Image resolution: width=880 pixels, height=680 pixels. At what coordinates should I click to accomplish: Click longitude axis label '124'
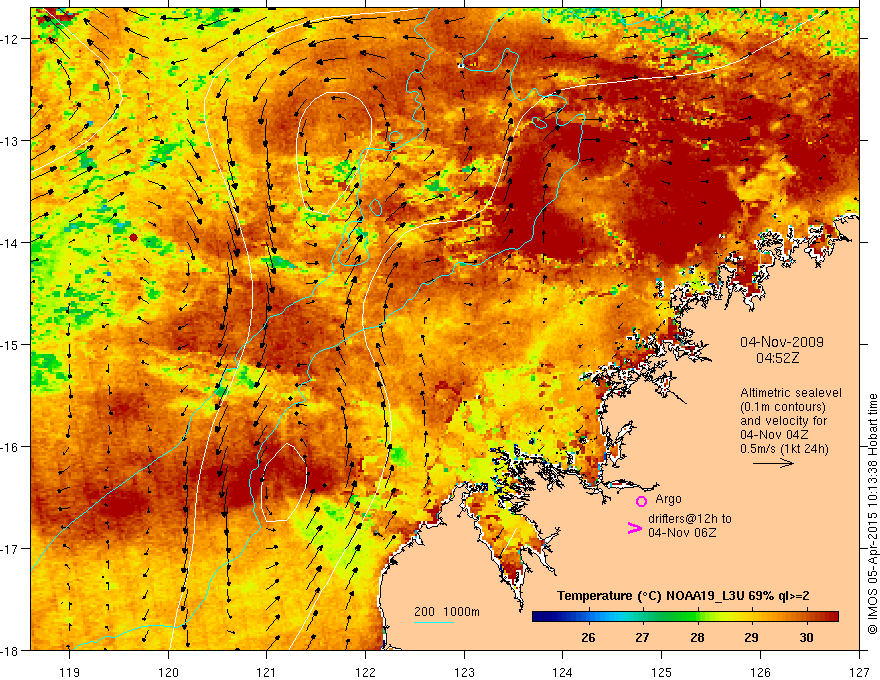[563, 672]
